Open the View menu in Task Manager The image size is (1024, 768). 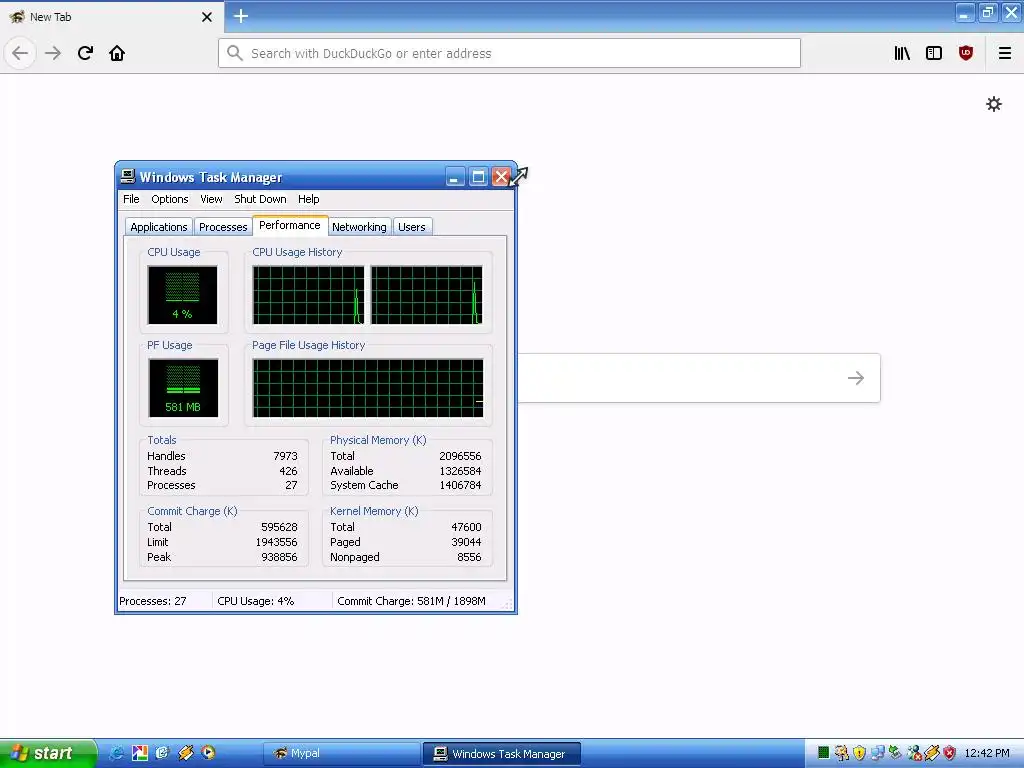click(x=211, y=199)
